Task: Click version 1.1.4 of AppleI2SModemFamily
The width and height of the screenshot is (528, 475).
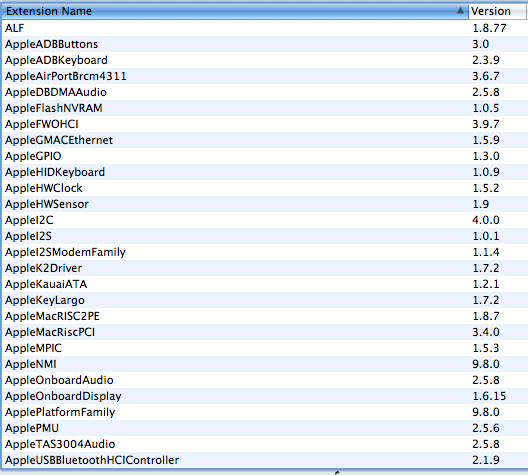Action: point(486,252)
